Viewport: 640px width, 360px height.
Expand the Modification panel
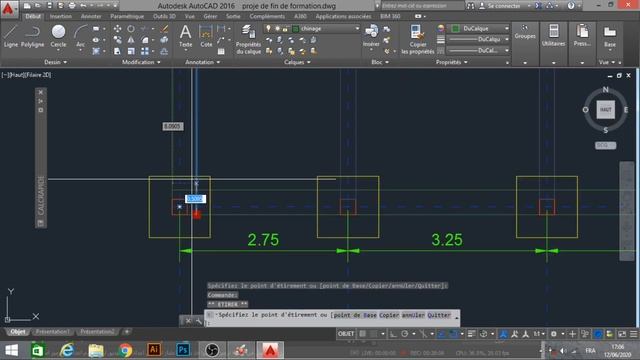click(x=141, y=62)
